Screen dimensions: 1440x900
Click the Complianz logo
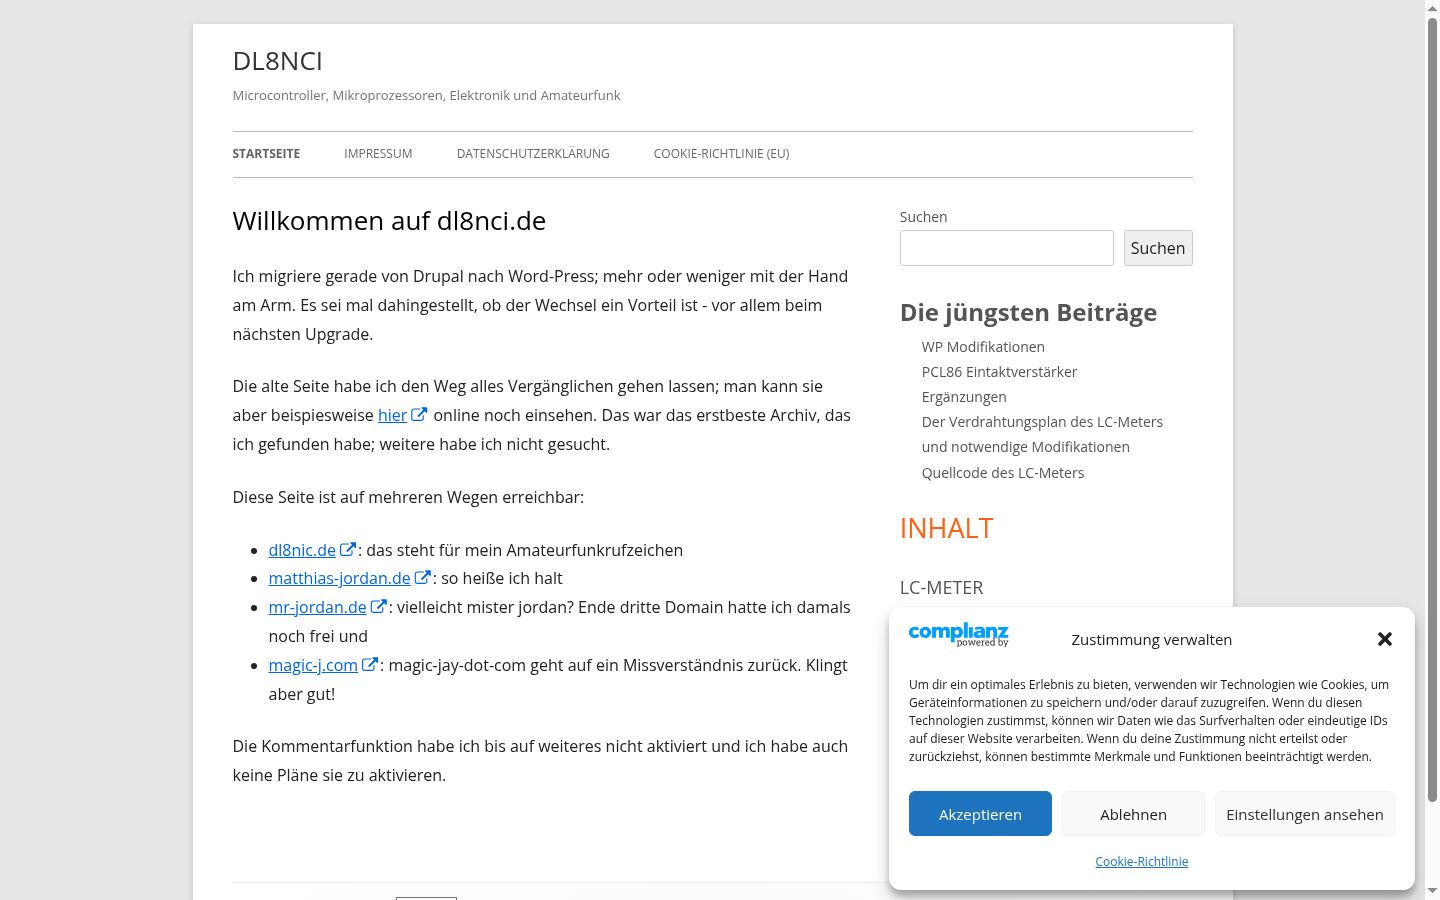tap(958, 635)
